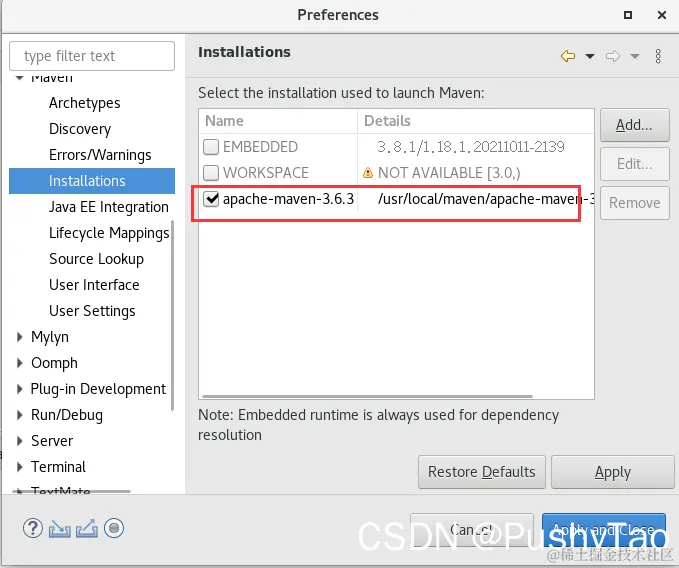This screenshot has width=679, height=568.
Task: Click the WORKSPACE row name text
Action: [265, 173]
